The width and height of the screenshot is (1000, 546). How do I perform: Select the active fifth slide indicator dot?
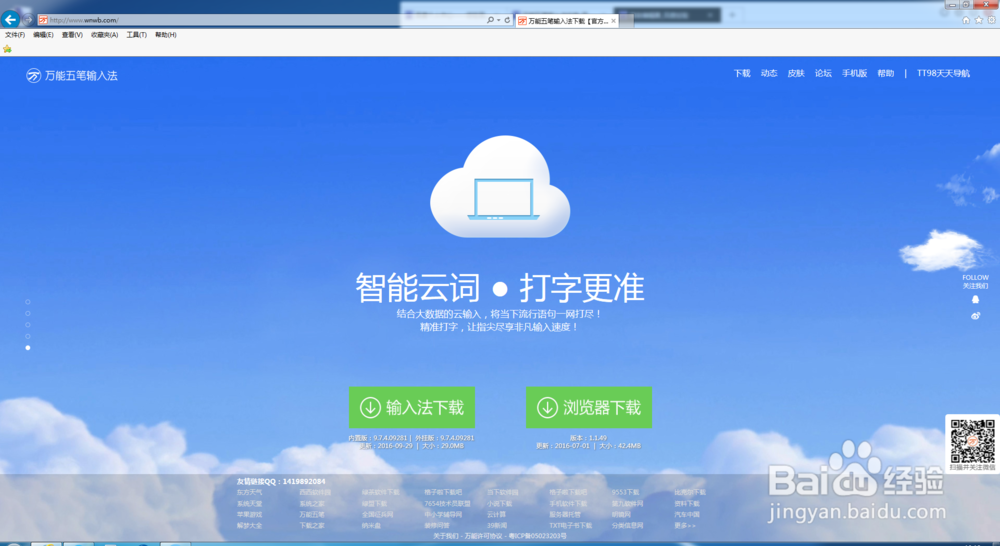point(27,348)
